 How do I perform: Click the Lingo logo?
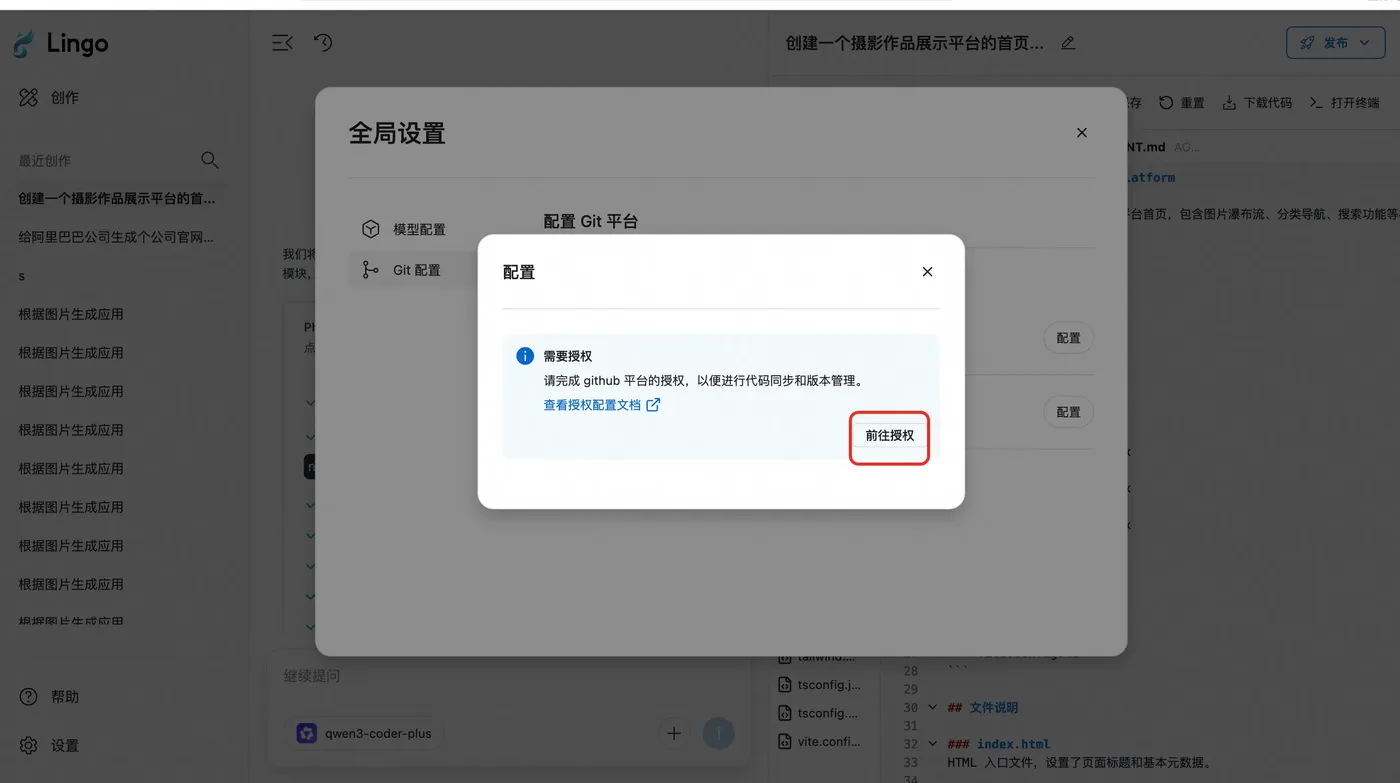pyautogui.click(x=61, y=44)
